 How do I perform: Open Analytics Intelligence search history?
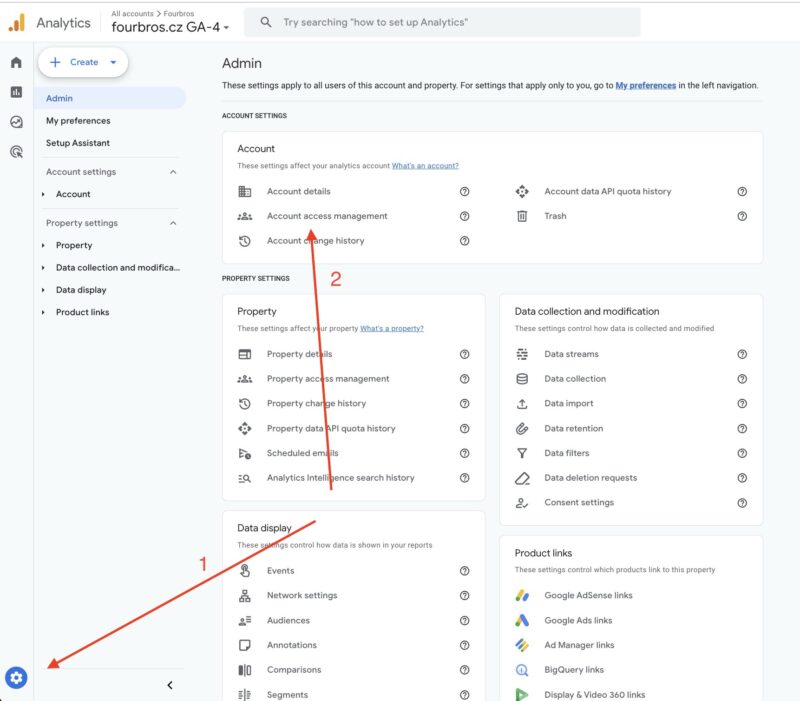click(x=340, y=478)
